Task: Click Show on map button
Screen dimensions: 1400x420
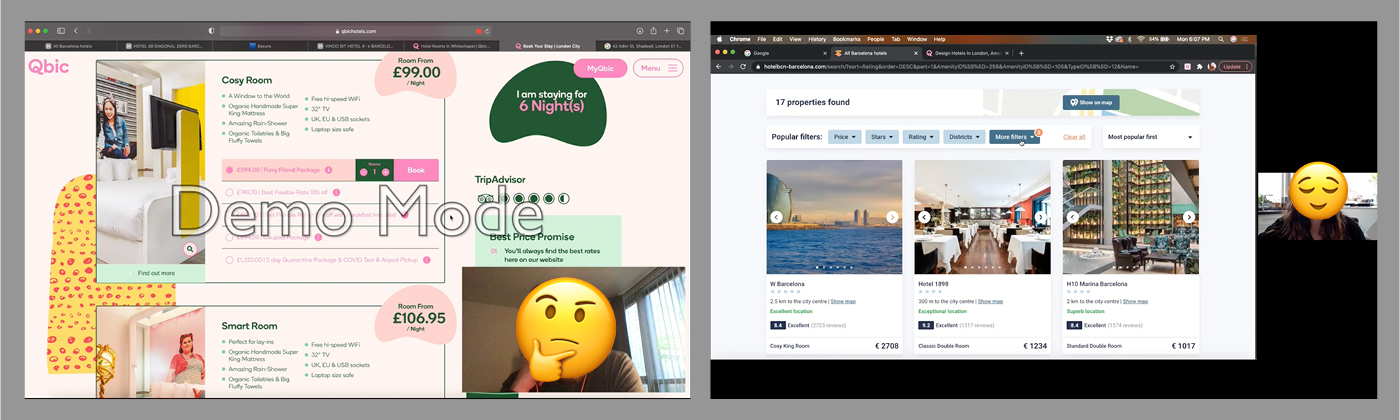Action: pos(1090,102)
